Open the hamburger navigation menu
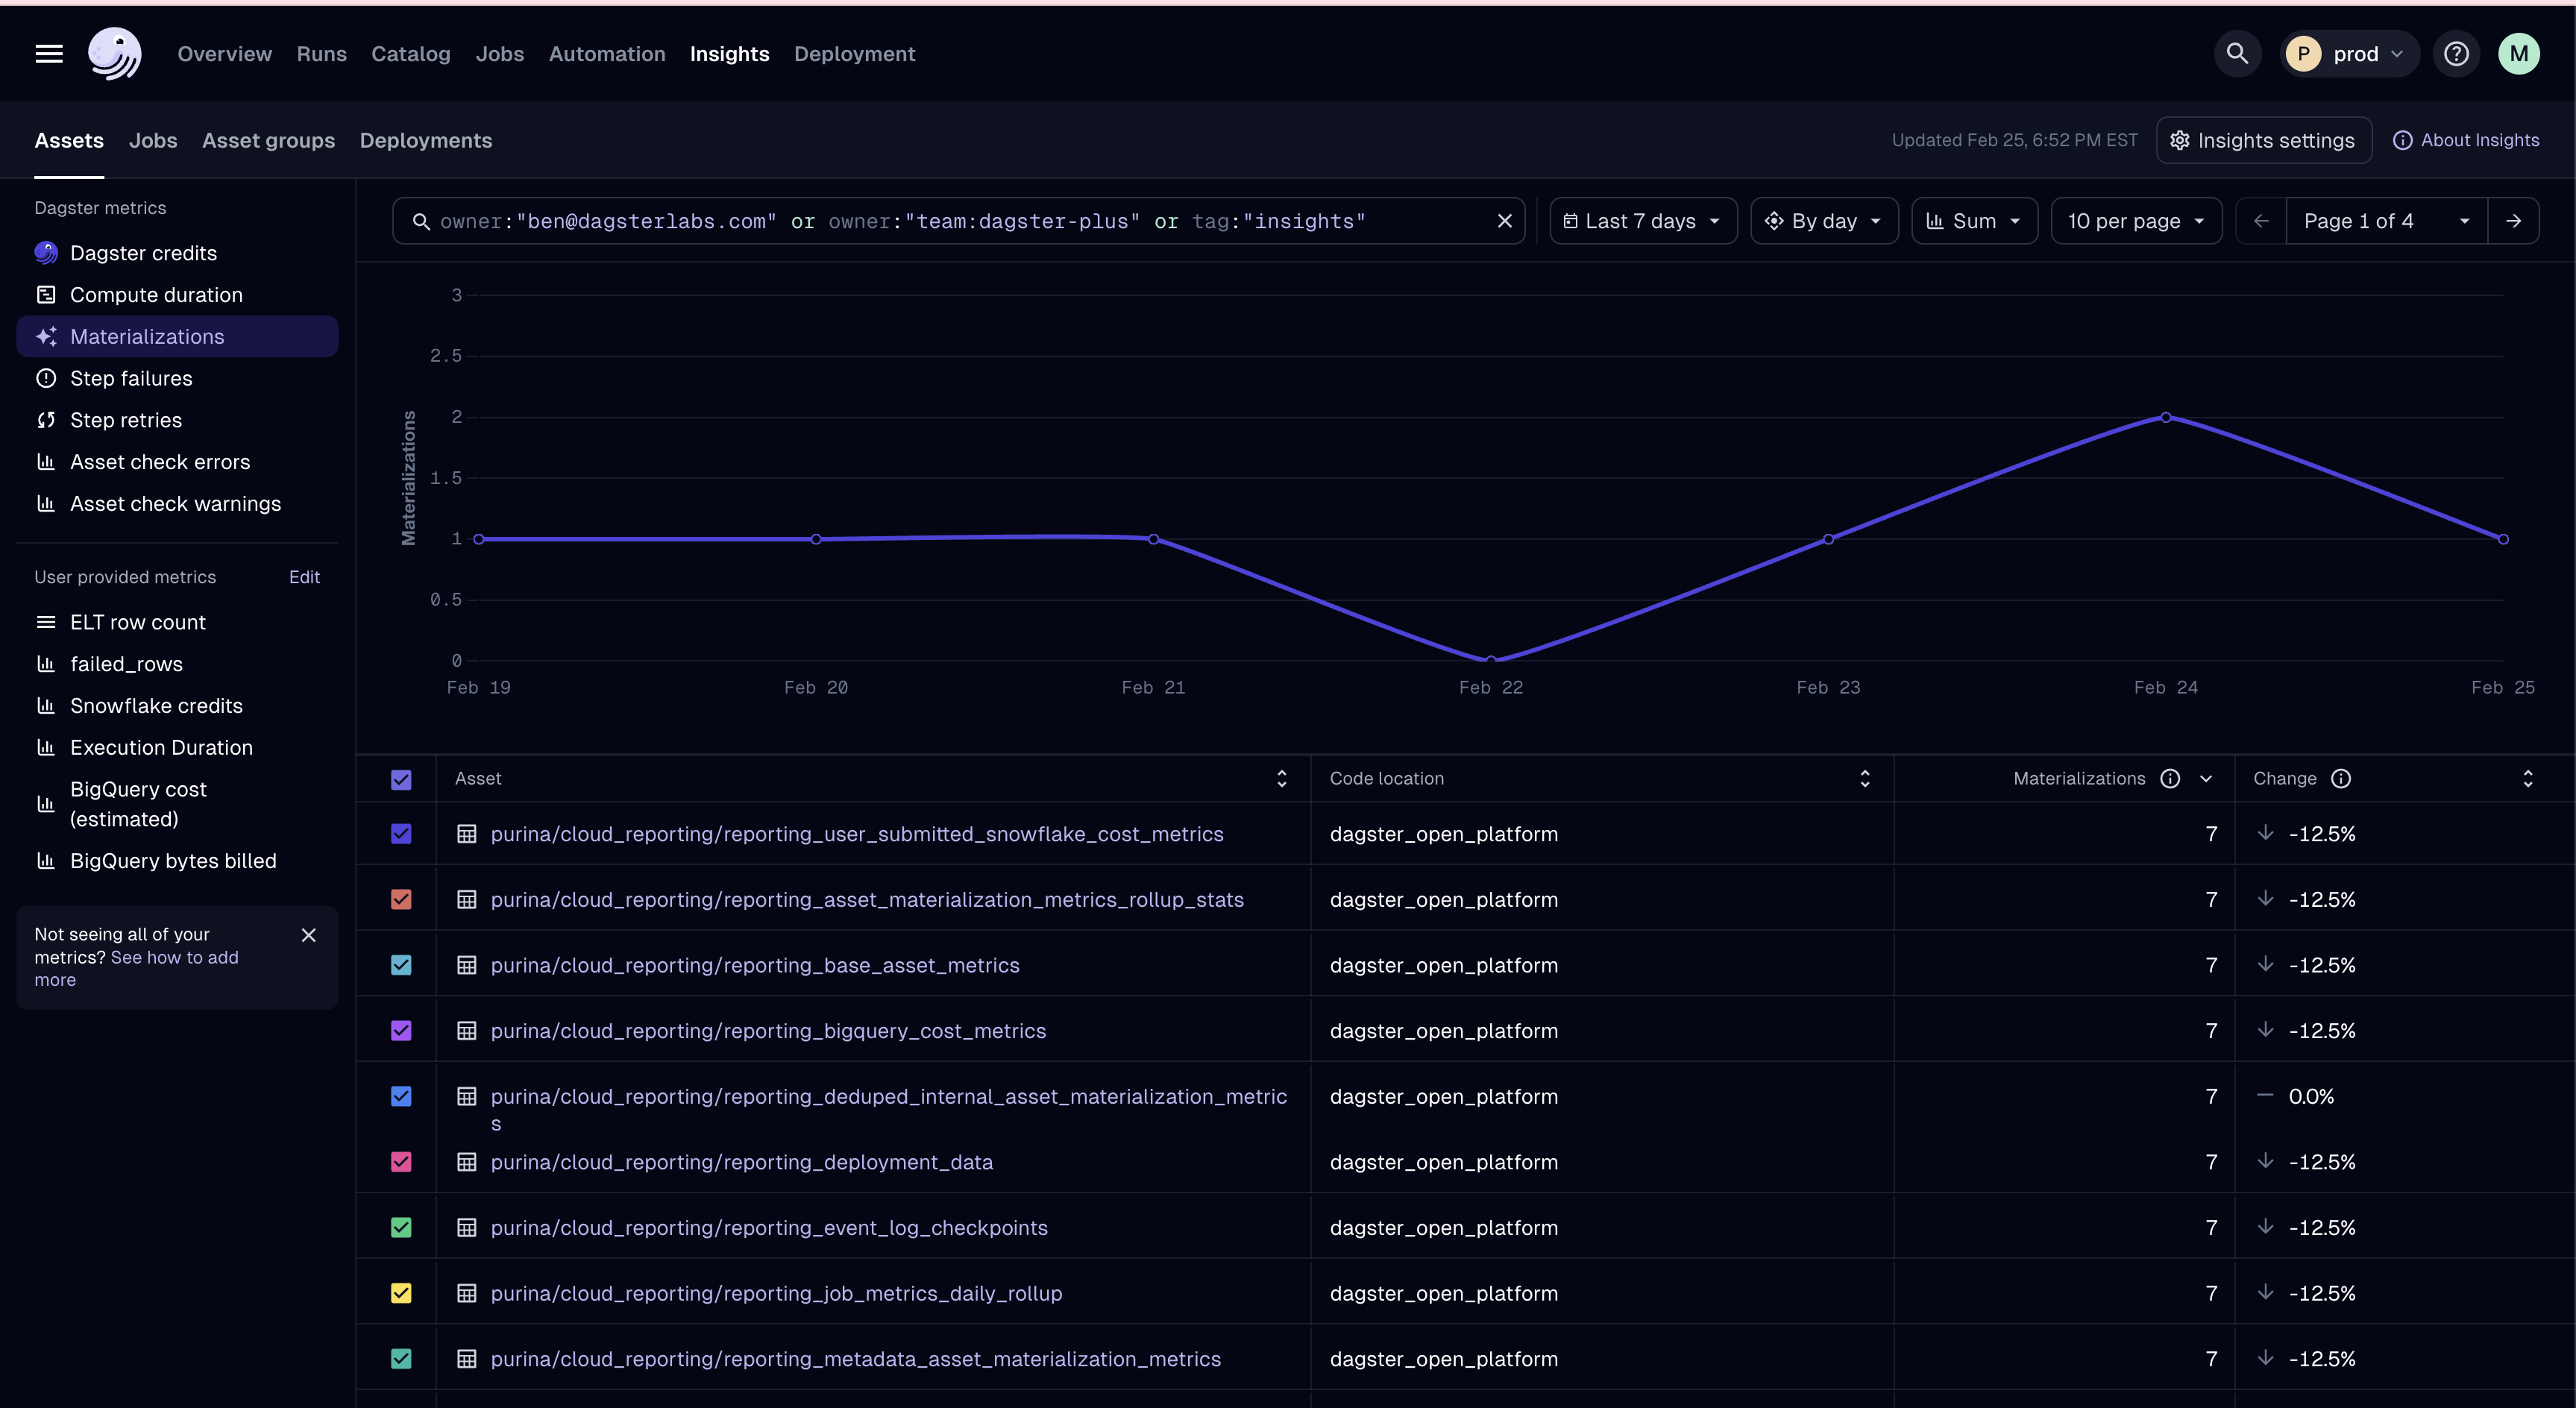Screen dimensions: 2576x1408 click(49, 54)
